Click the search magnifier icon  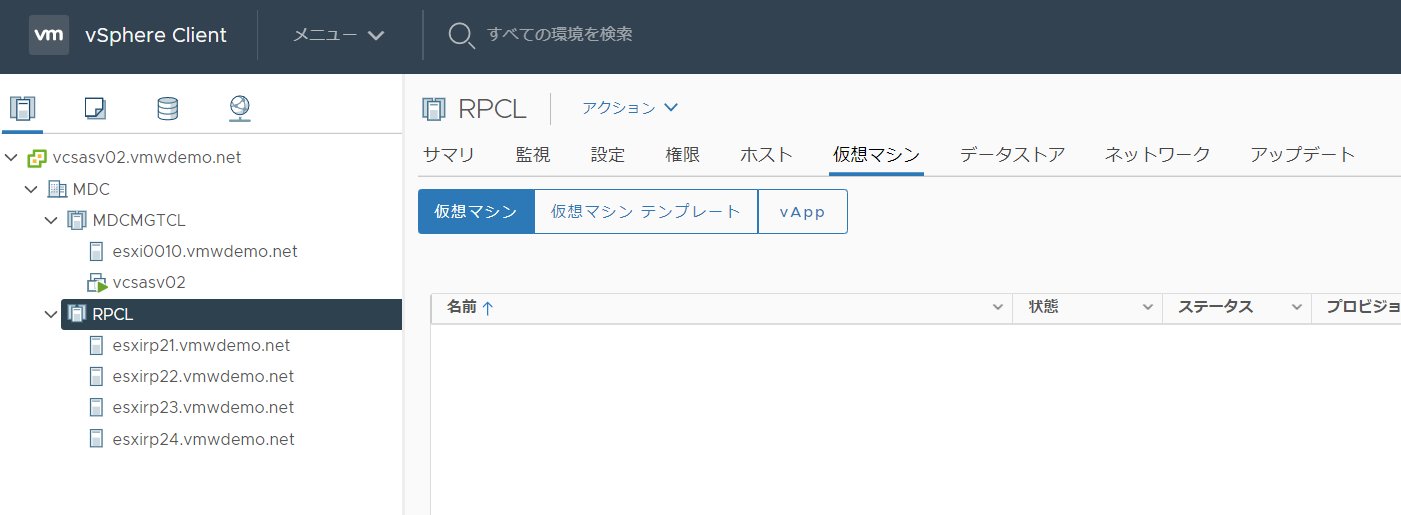click(460, 35)
